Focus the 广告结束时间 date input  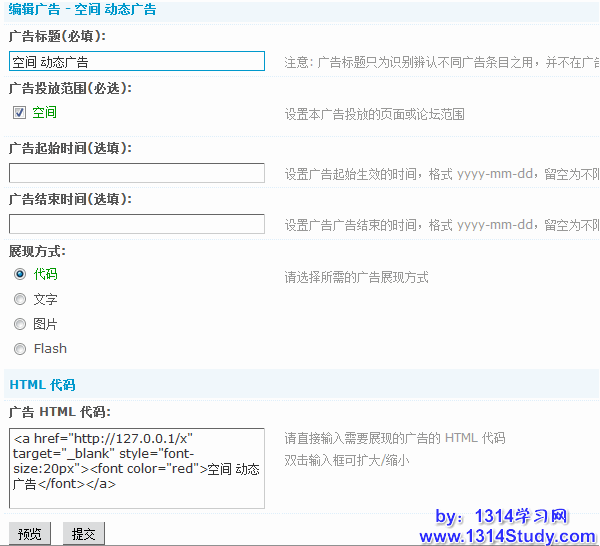pyautogui.click(x=136, y=224)
